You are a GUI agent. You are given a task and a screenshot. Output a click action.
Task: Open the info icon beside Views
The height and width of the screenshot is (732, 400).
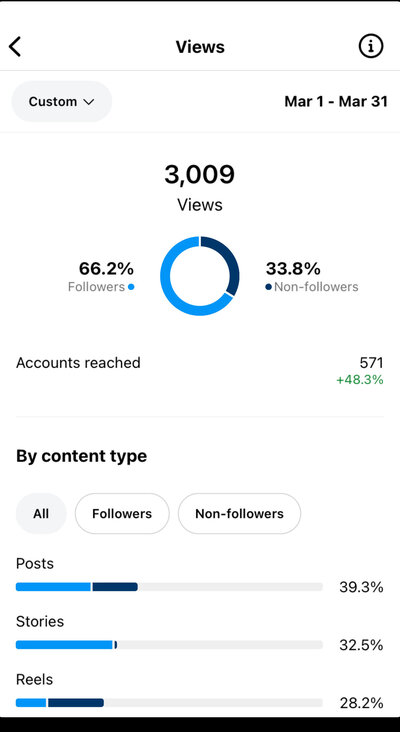point(371,46)
